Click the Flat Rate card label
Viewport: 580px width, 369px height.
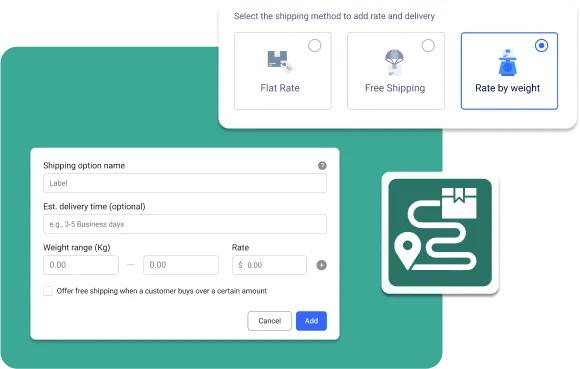pos(280,88)
